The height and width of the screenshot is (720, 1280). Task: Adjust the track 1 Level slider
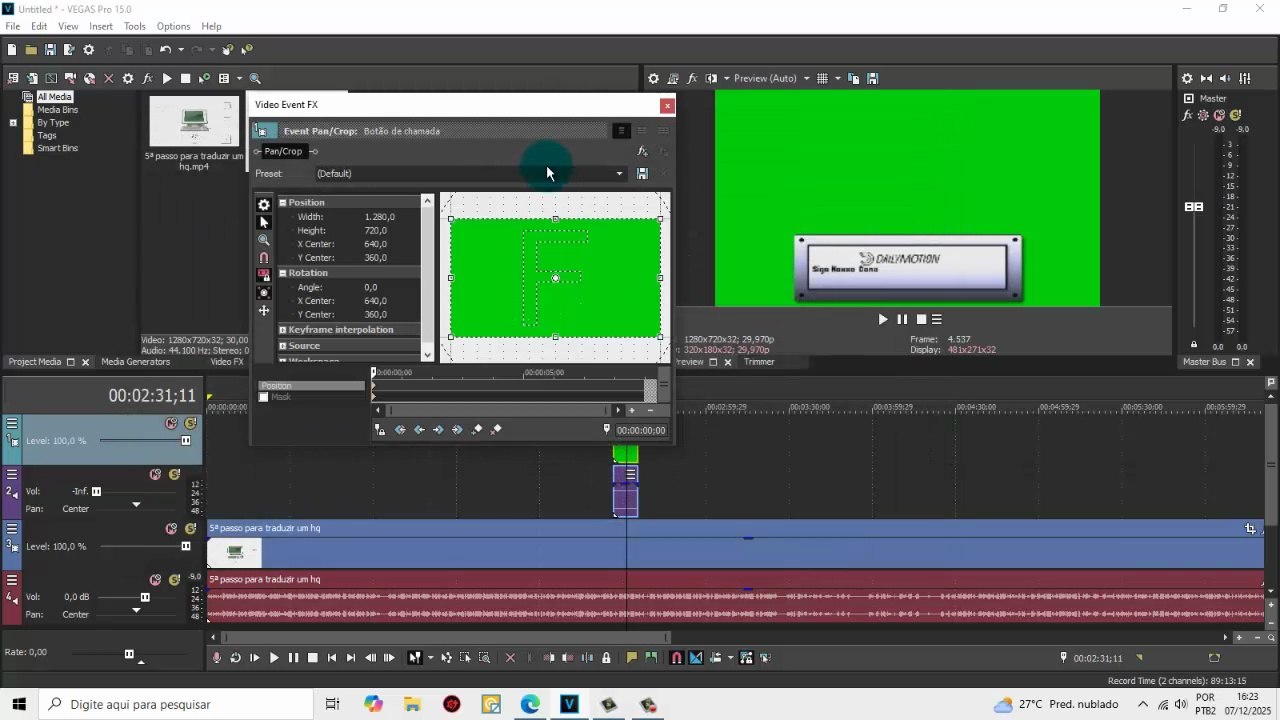point(185,441)
